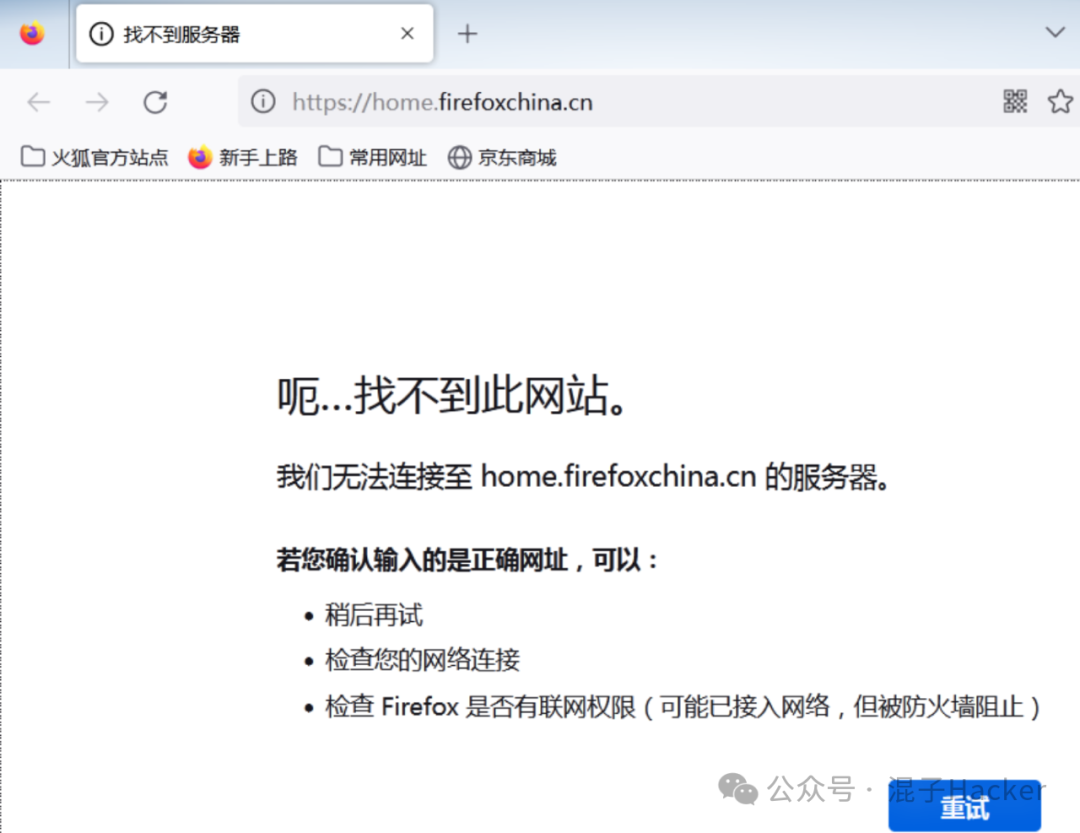Go forward with the right arrow button
Screen dimensions: 1080x833
97,102
